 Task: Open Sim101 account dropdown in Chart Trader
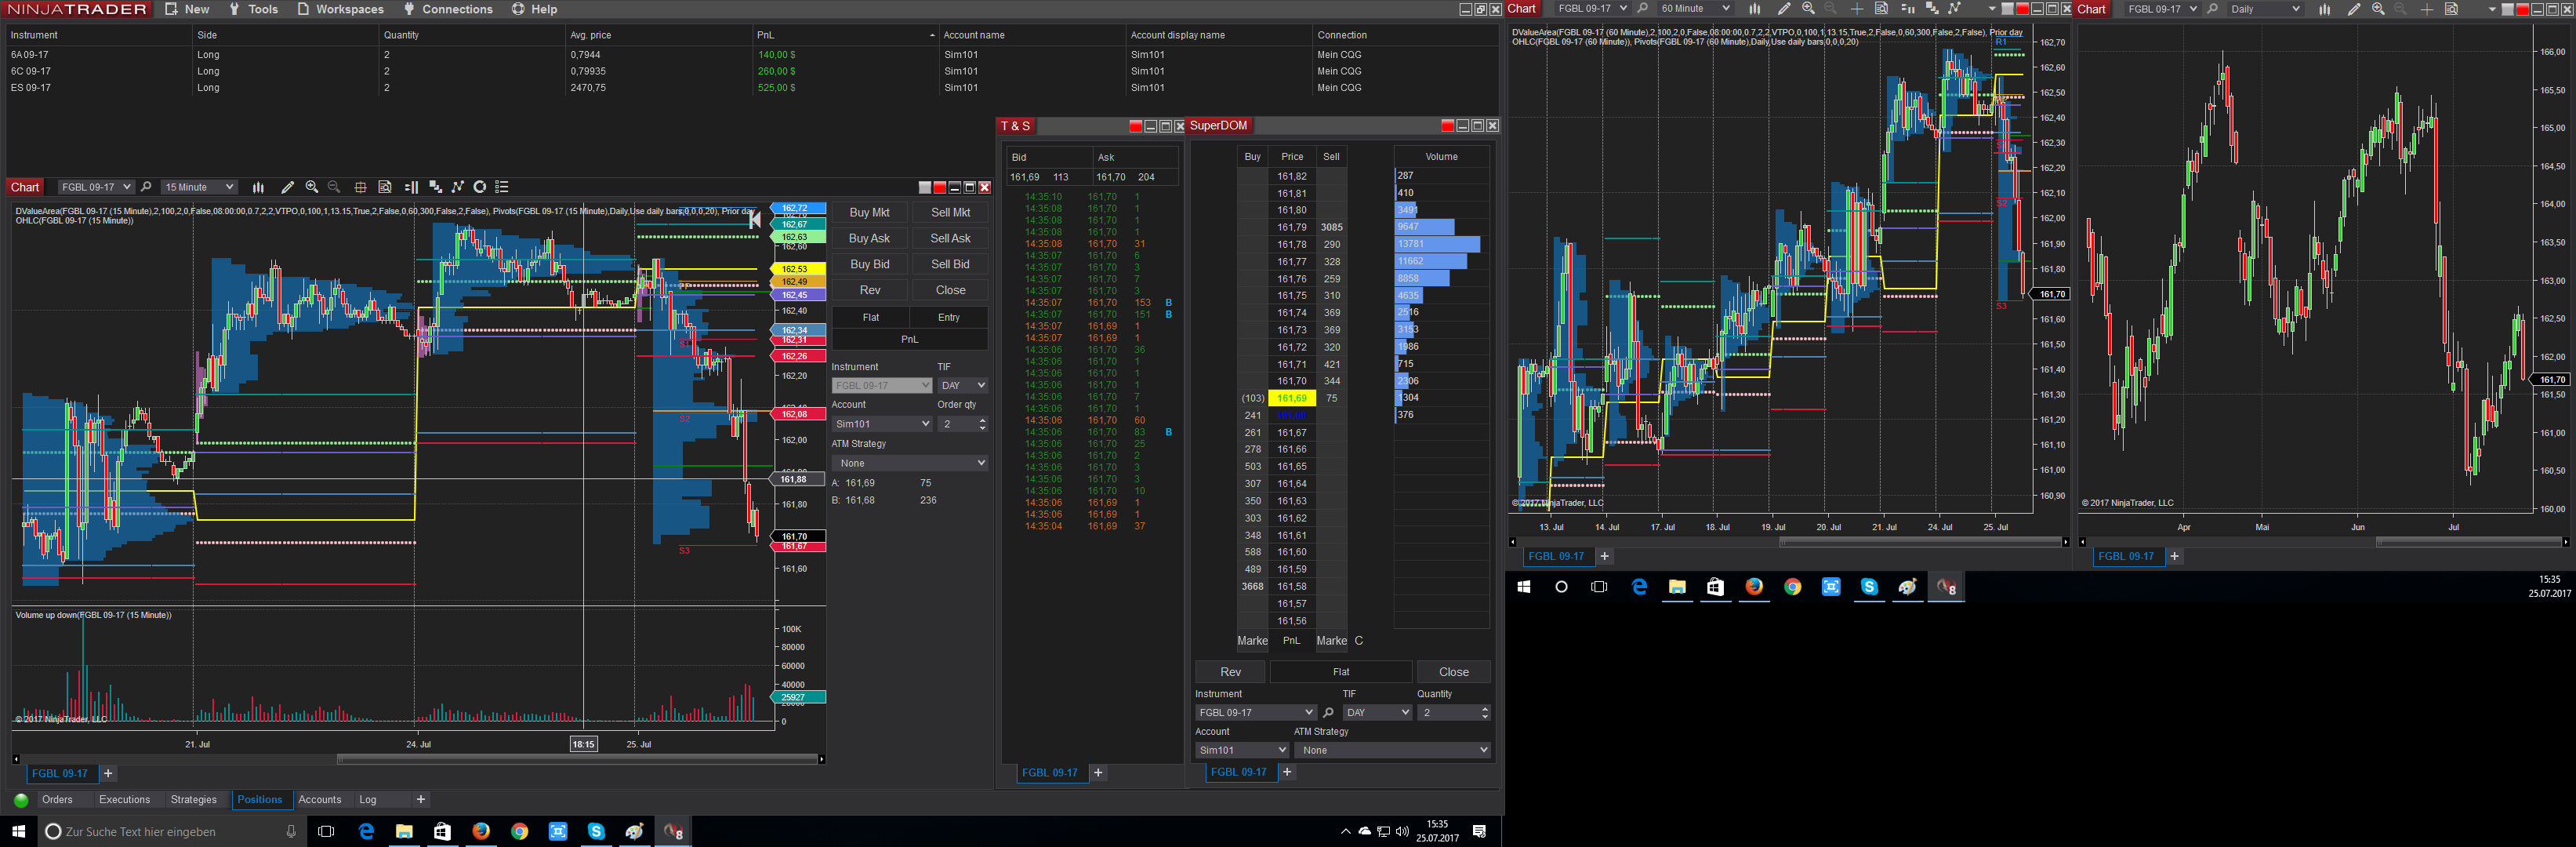coord(882,424)
